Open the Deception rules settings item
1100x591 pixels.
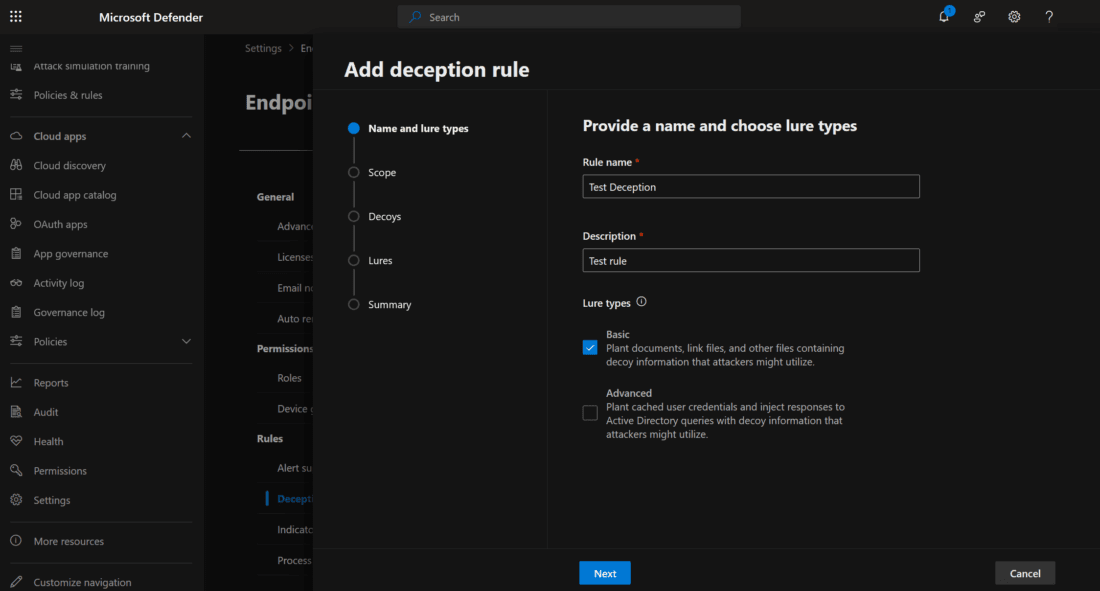(295, 499)
